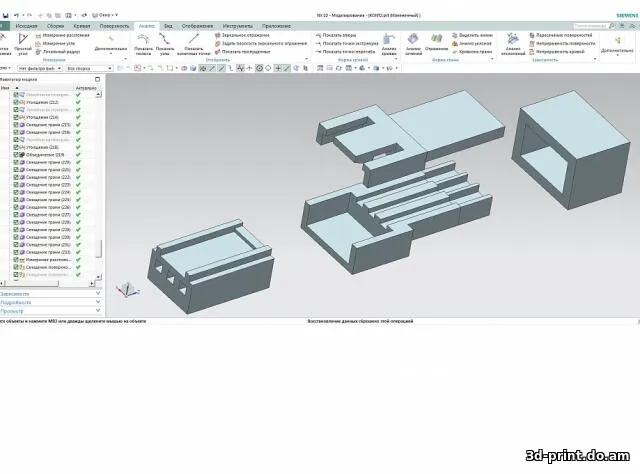Viewport: 640px width, 474px height.
Task: Click the Save icon in quick access toolbar
Action: 5,15
